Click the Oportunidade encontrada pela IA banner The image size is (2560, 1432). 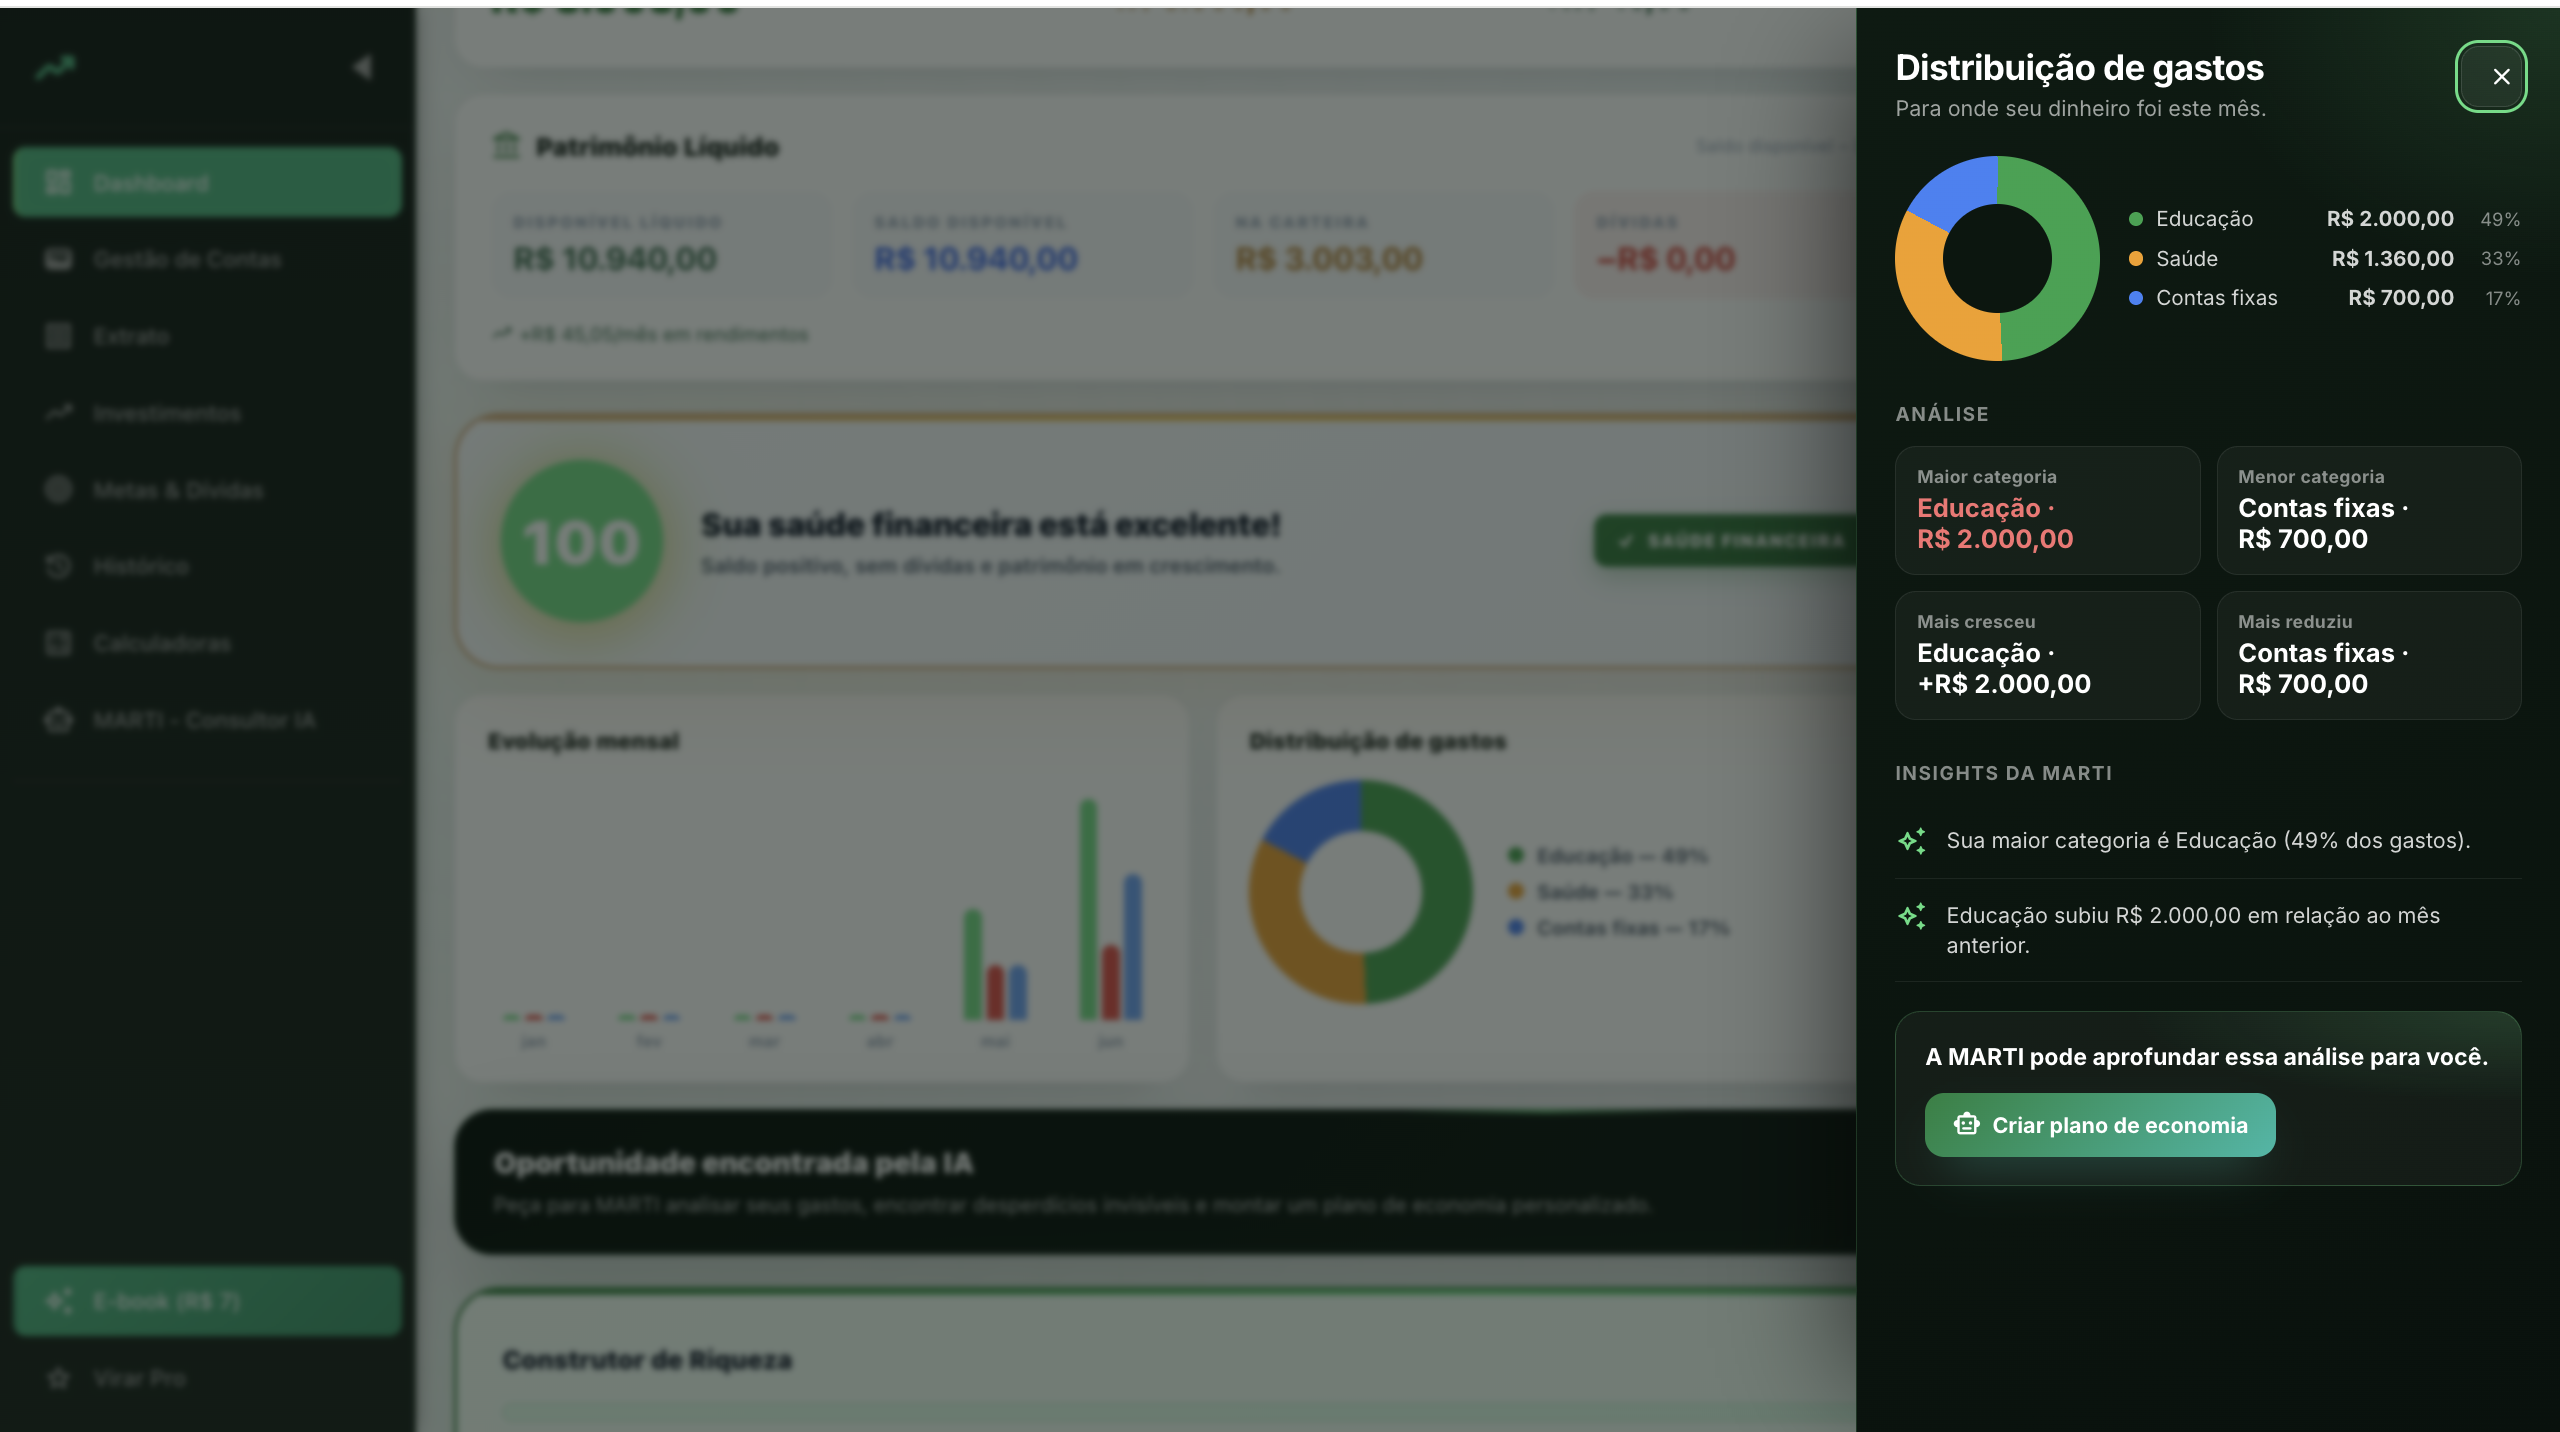1156,1181
